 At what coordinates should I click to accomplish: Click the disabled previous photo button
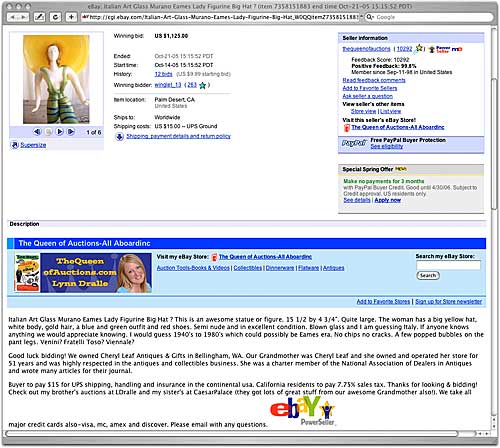pyautogui.click(x=48, y=132)
